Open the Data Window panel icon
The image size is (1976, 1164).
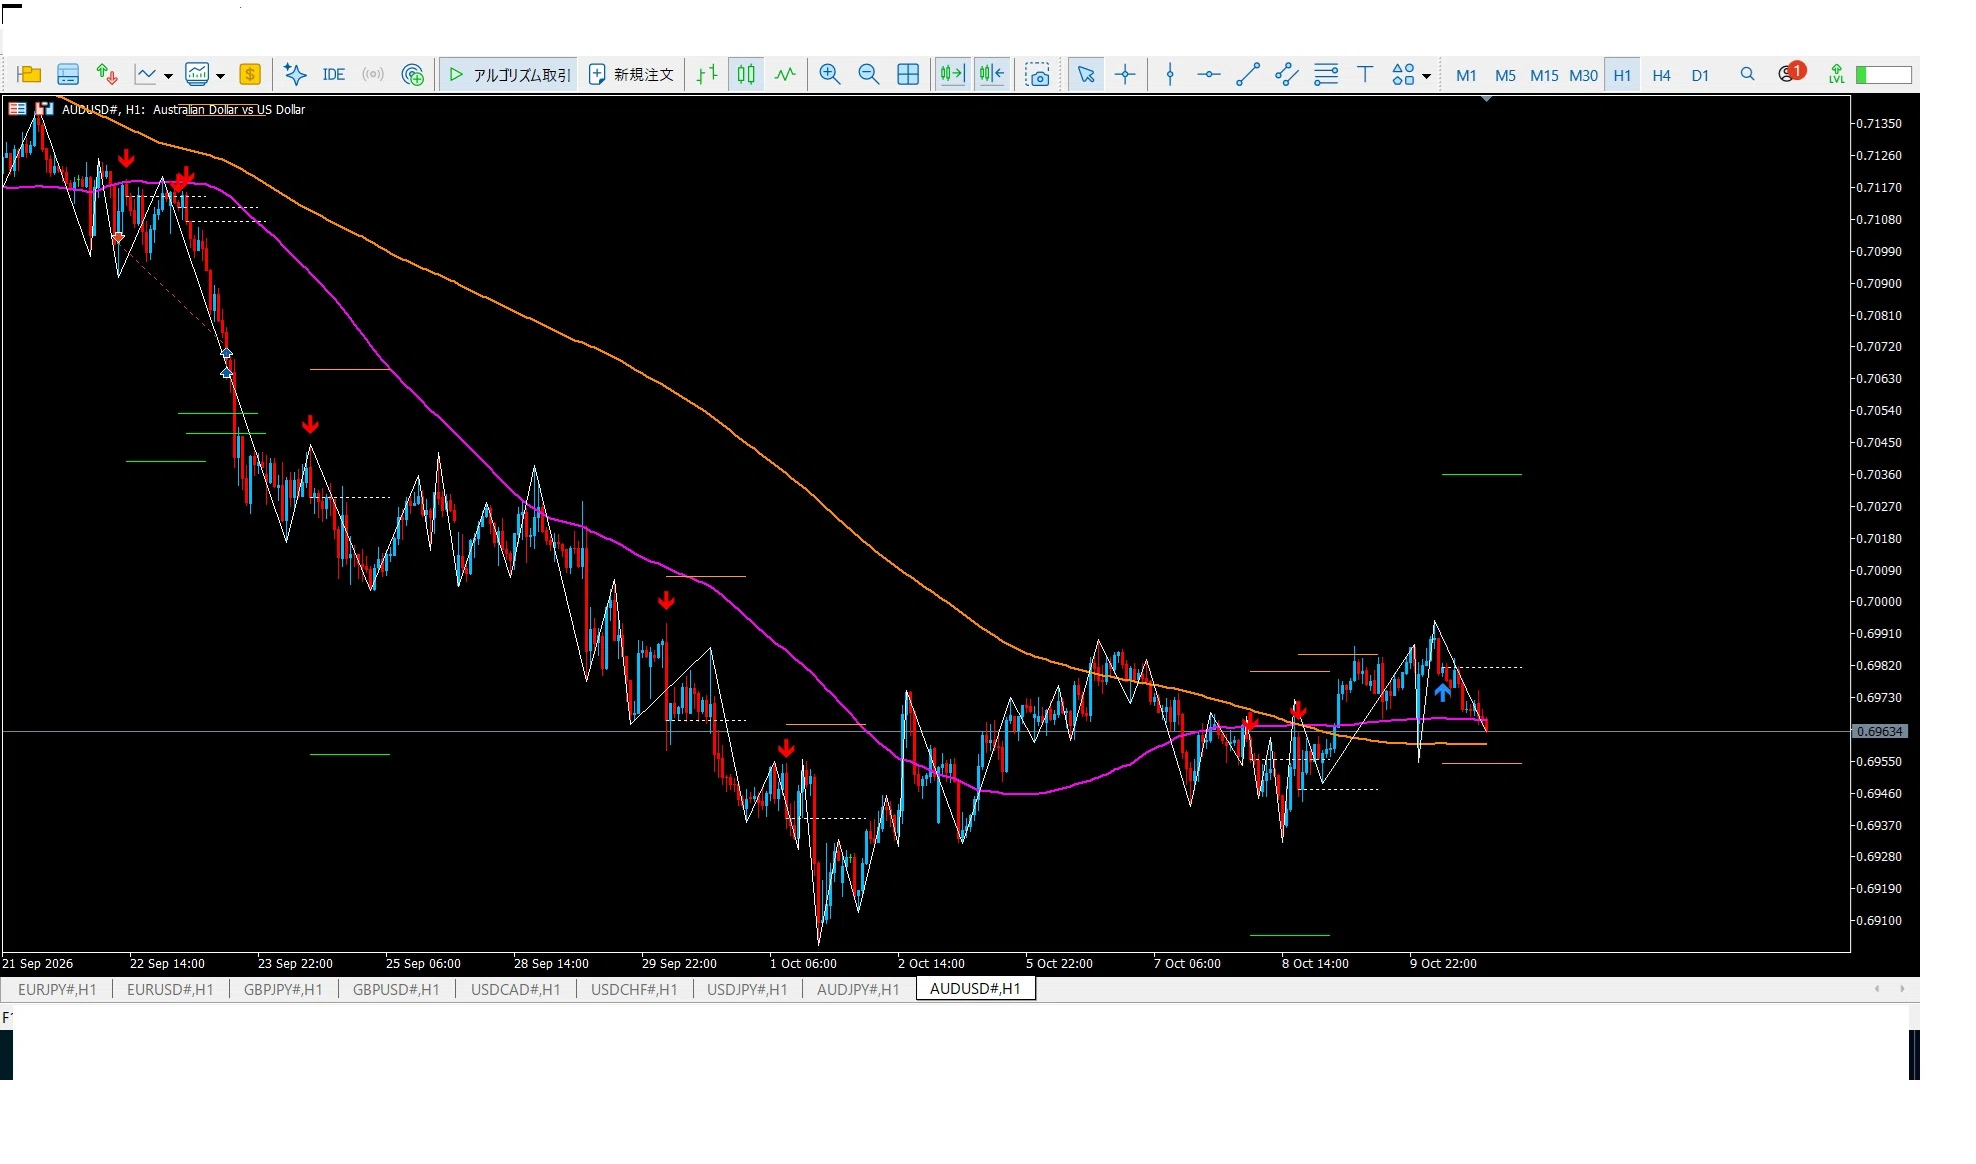point(68,74)
